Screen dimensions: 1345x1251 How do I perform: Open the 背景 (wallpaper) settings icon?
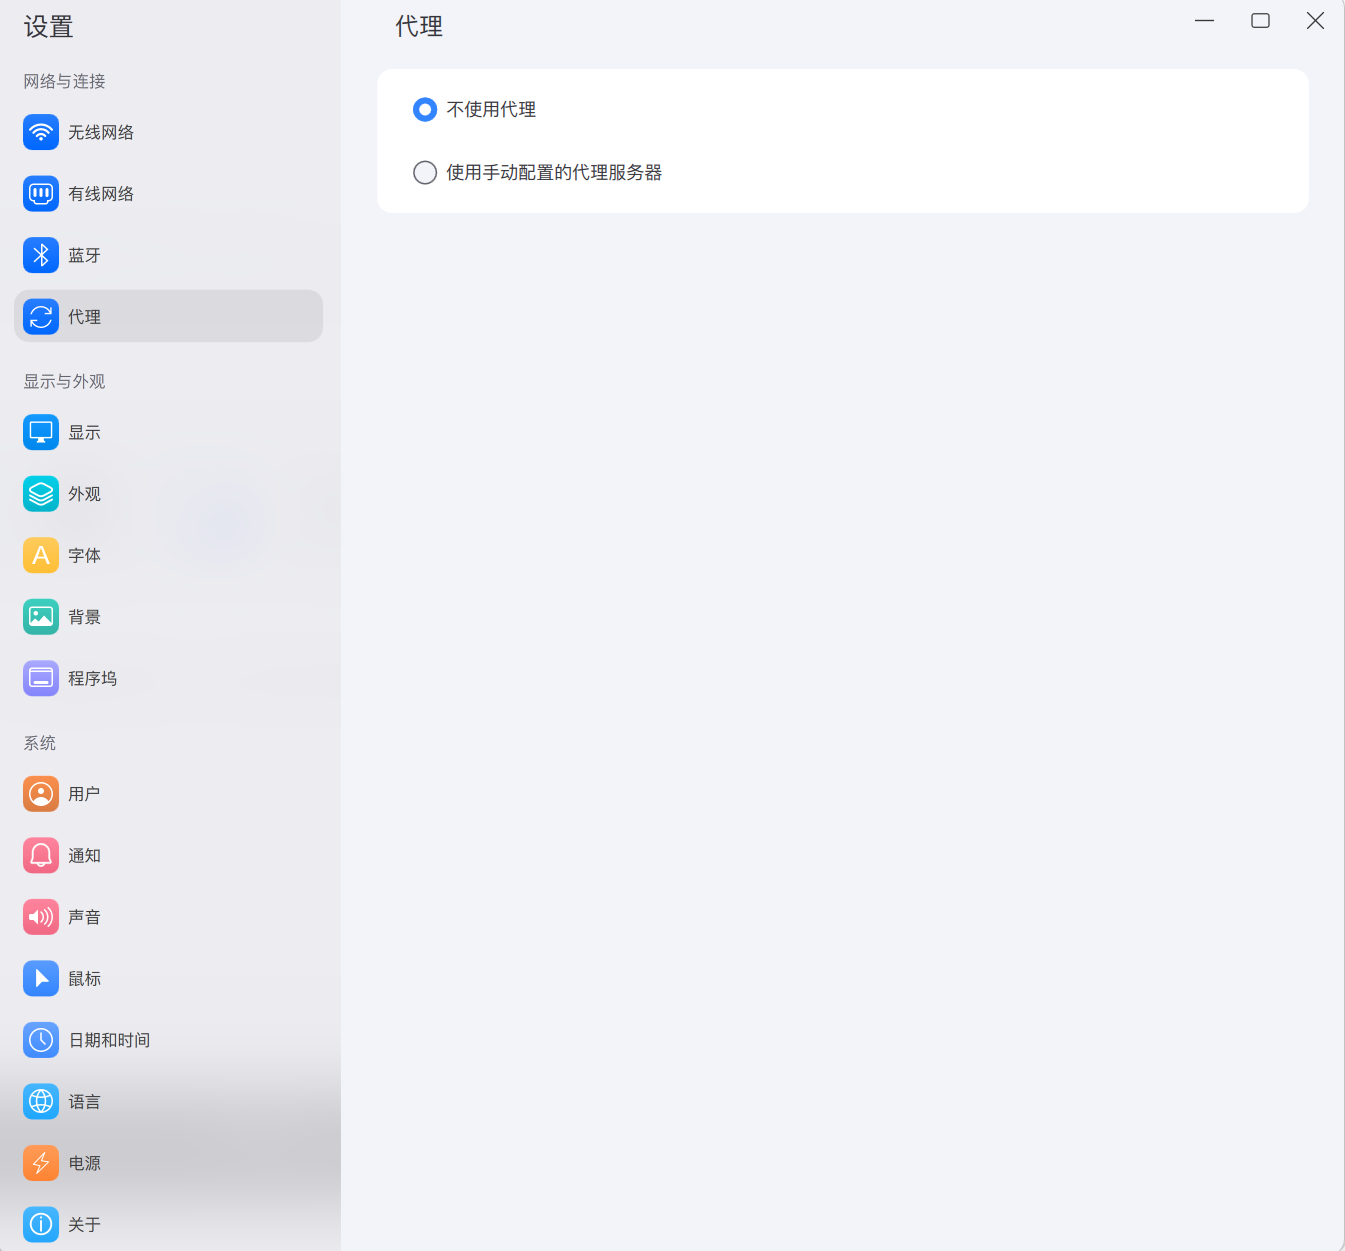40,616
